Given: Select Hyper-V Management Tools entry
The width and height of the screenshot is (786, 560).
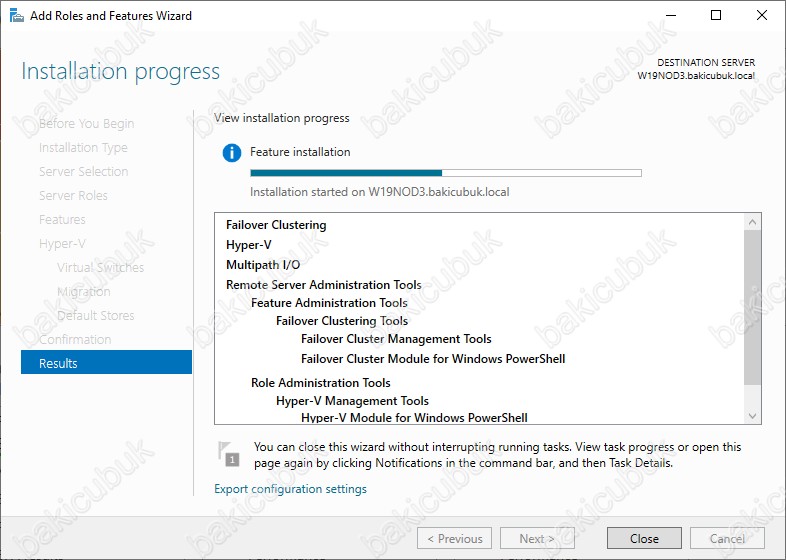Looking at the screenshot, I should 352,401.
